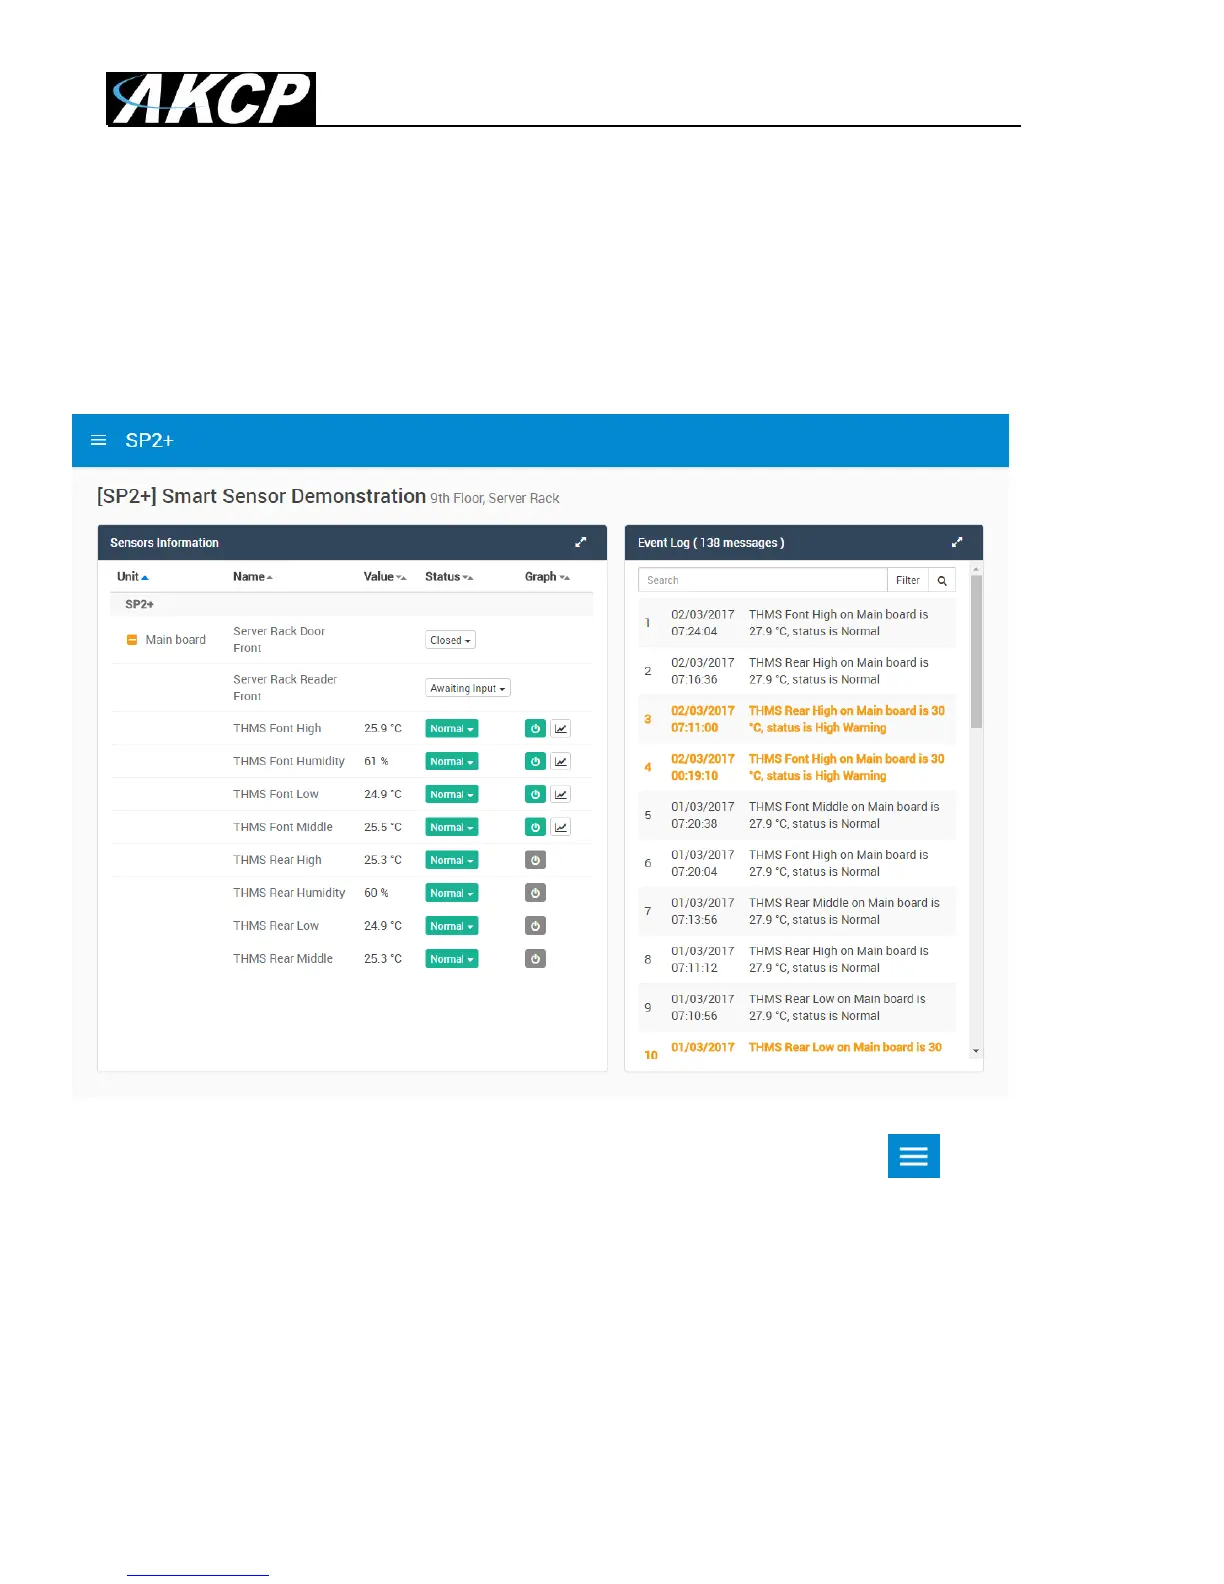Sort sensors by Status column
Viewport: 1224px width, 1584px height.
[449, 577]
